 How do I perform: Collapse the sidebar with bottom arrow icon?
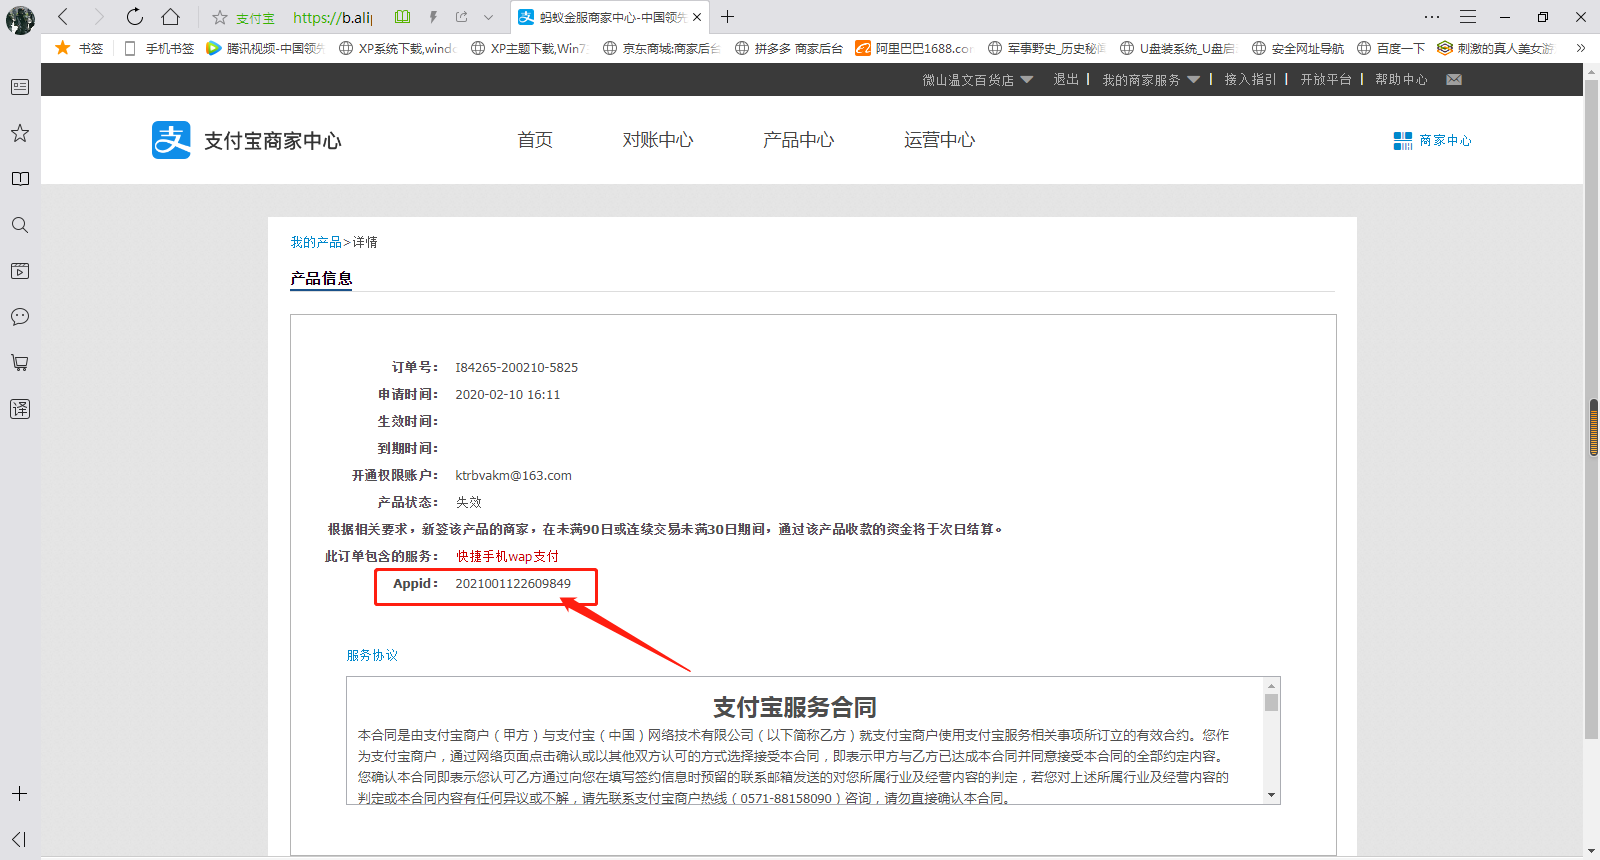20,839
